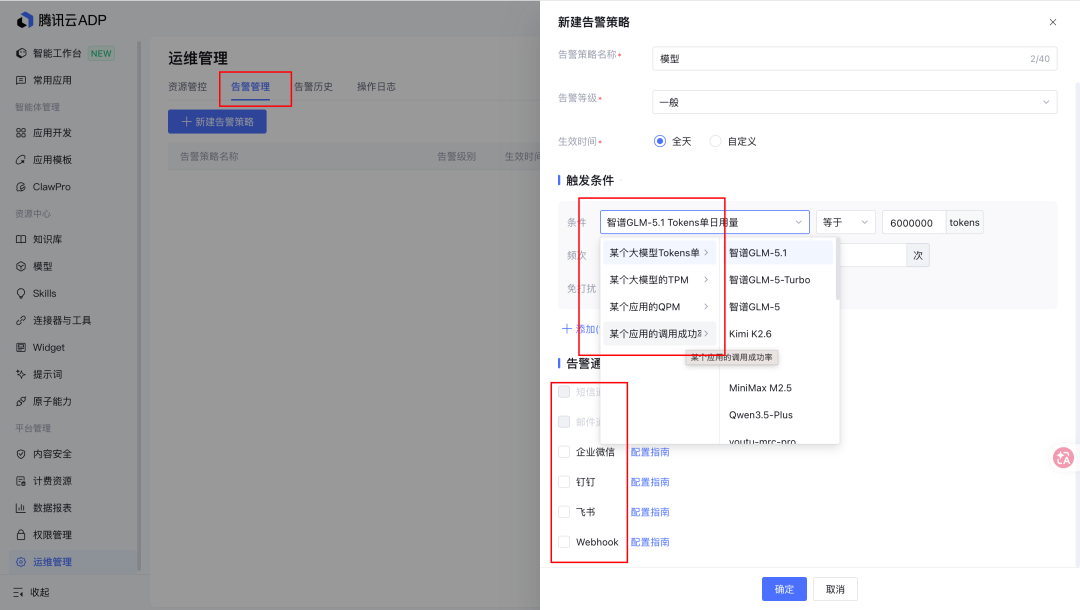1080x610 pixels.
Task: Open 数据报表 sidebar icon
Action: 21,508
